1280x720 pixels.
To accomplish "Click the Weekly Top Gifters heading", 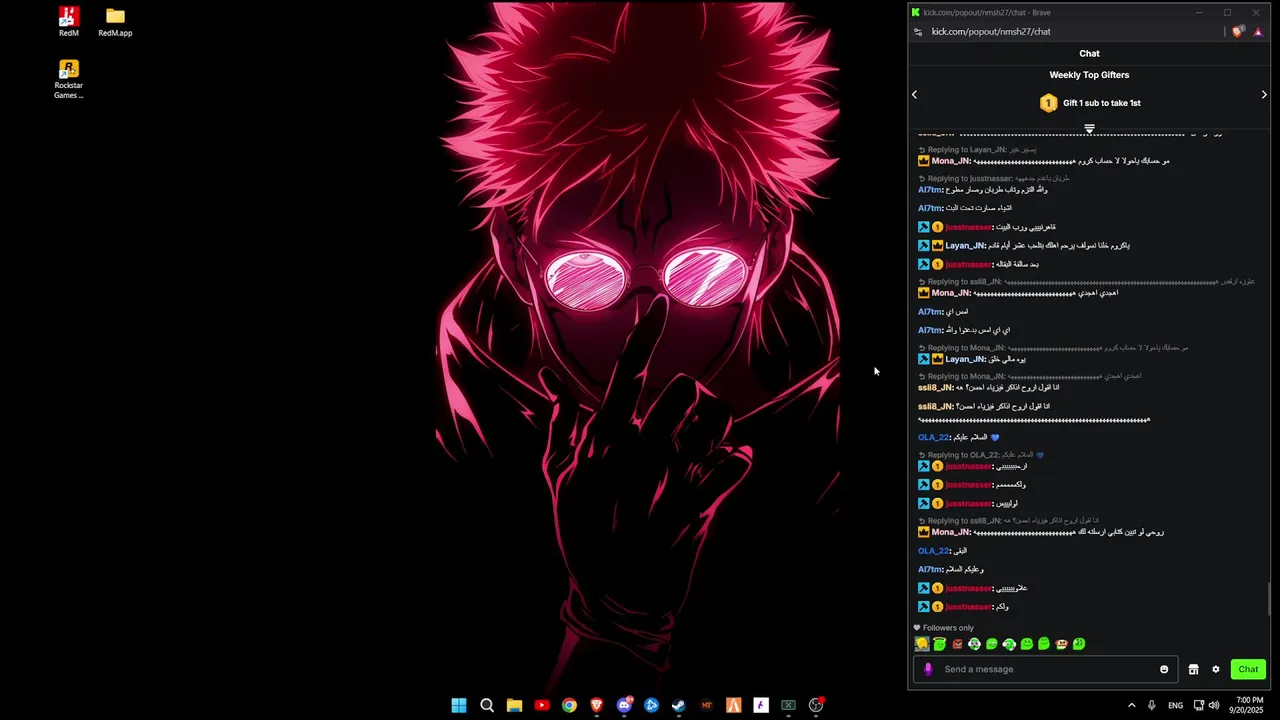I will click(1089, 75).
